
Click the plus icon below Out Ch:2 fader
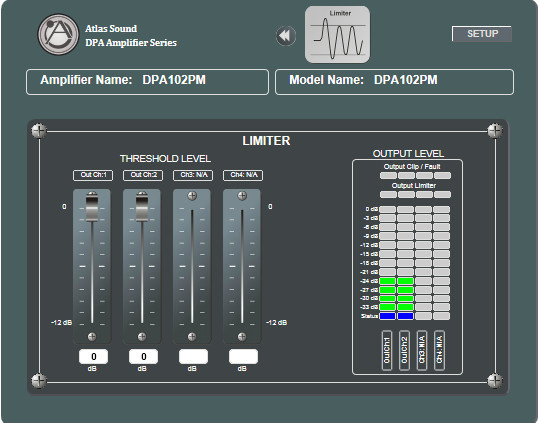142,337
